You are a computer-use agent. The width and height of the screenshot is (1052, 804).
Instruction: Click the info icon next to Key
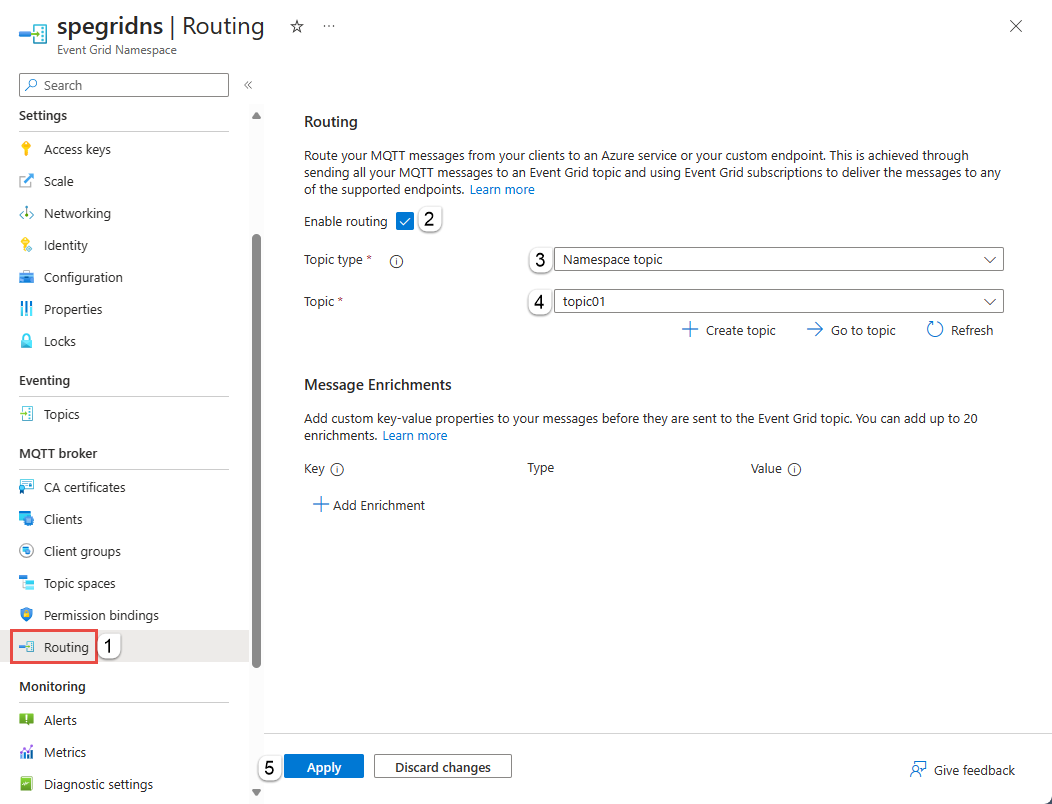[x=337, y=470]
